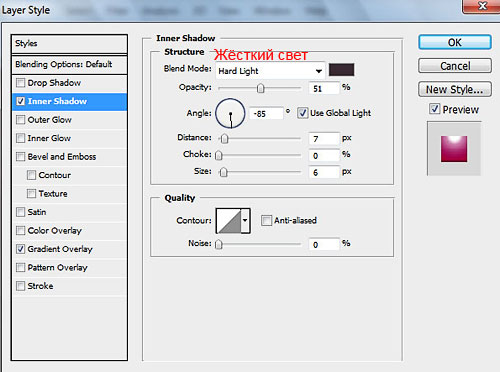Open the Styles presets section
This screenshot has width=500, height=372.
[x=69, y=44]
